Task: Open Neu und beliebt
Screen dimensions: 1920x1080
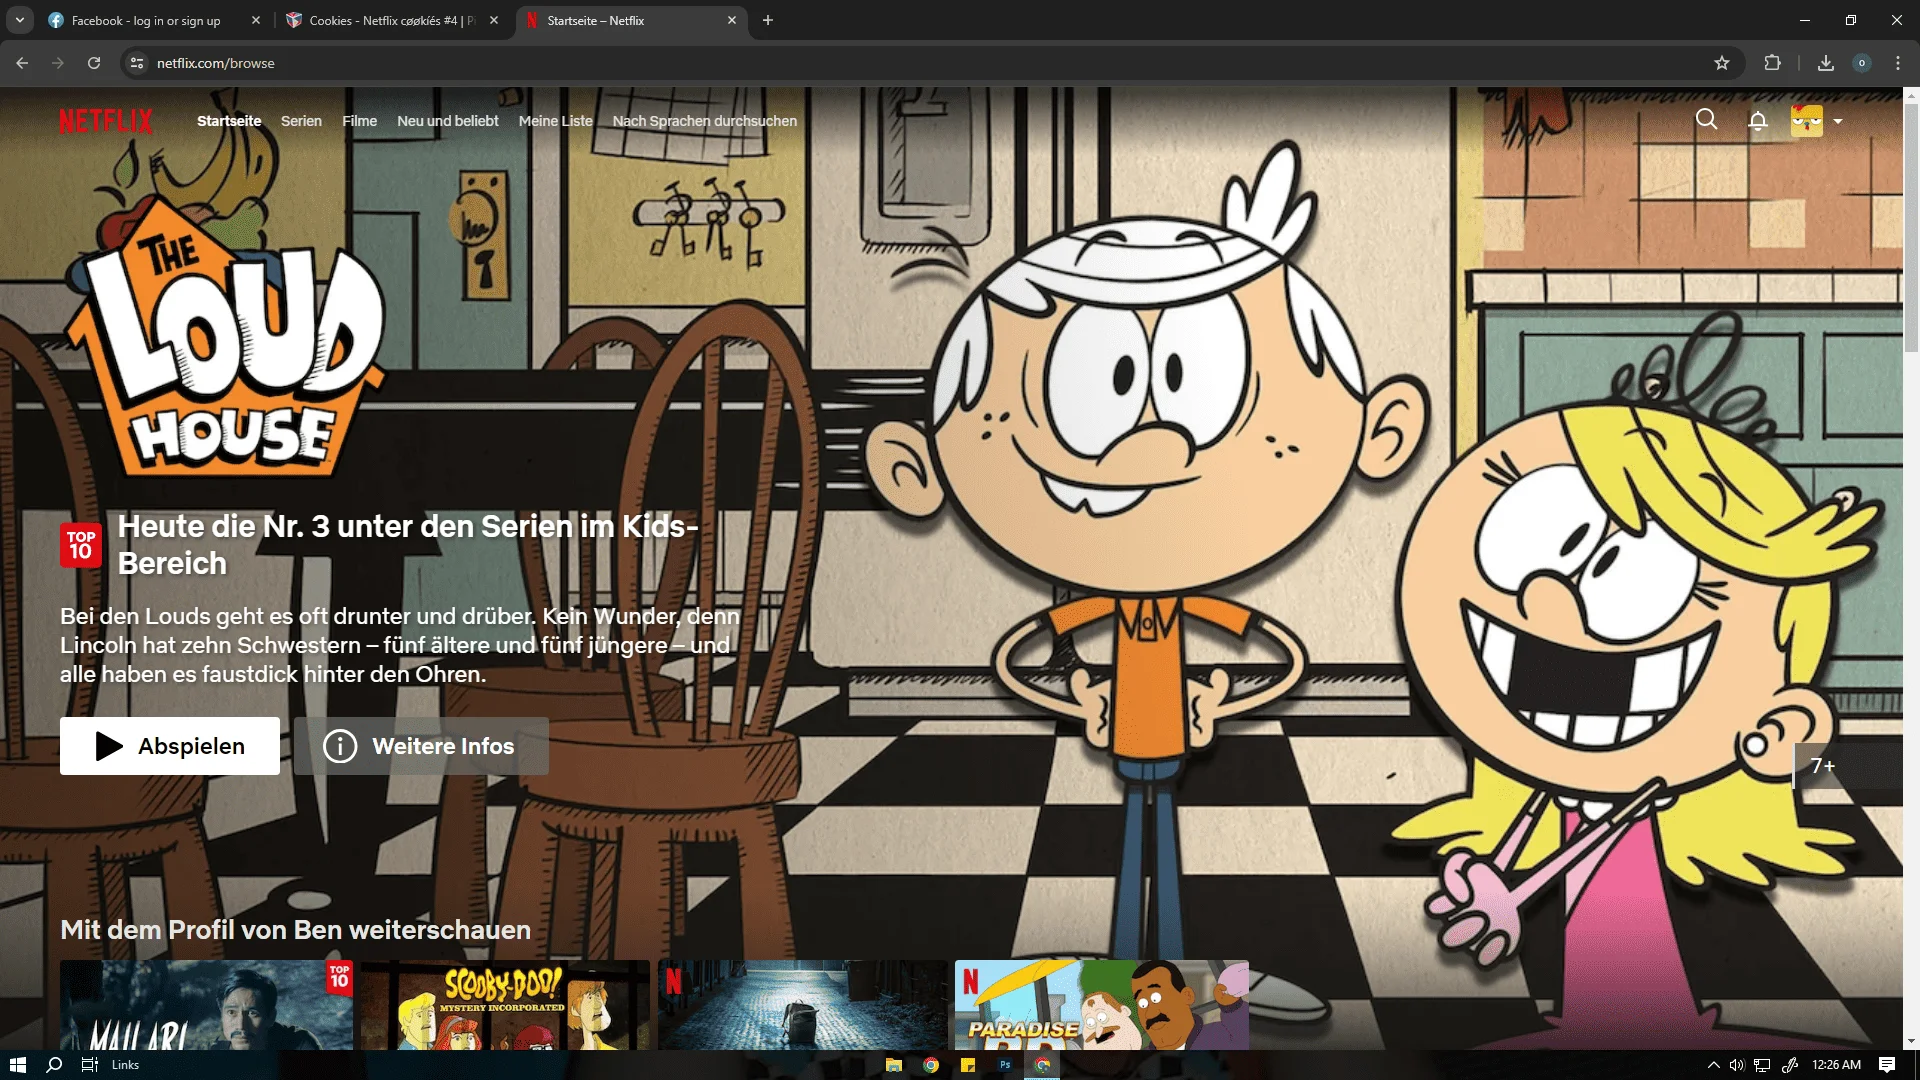Action: (x=448, y=121)
